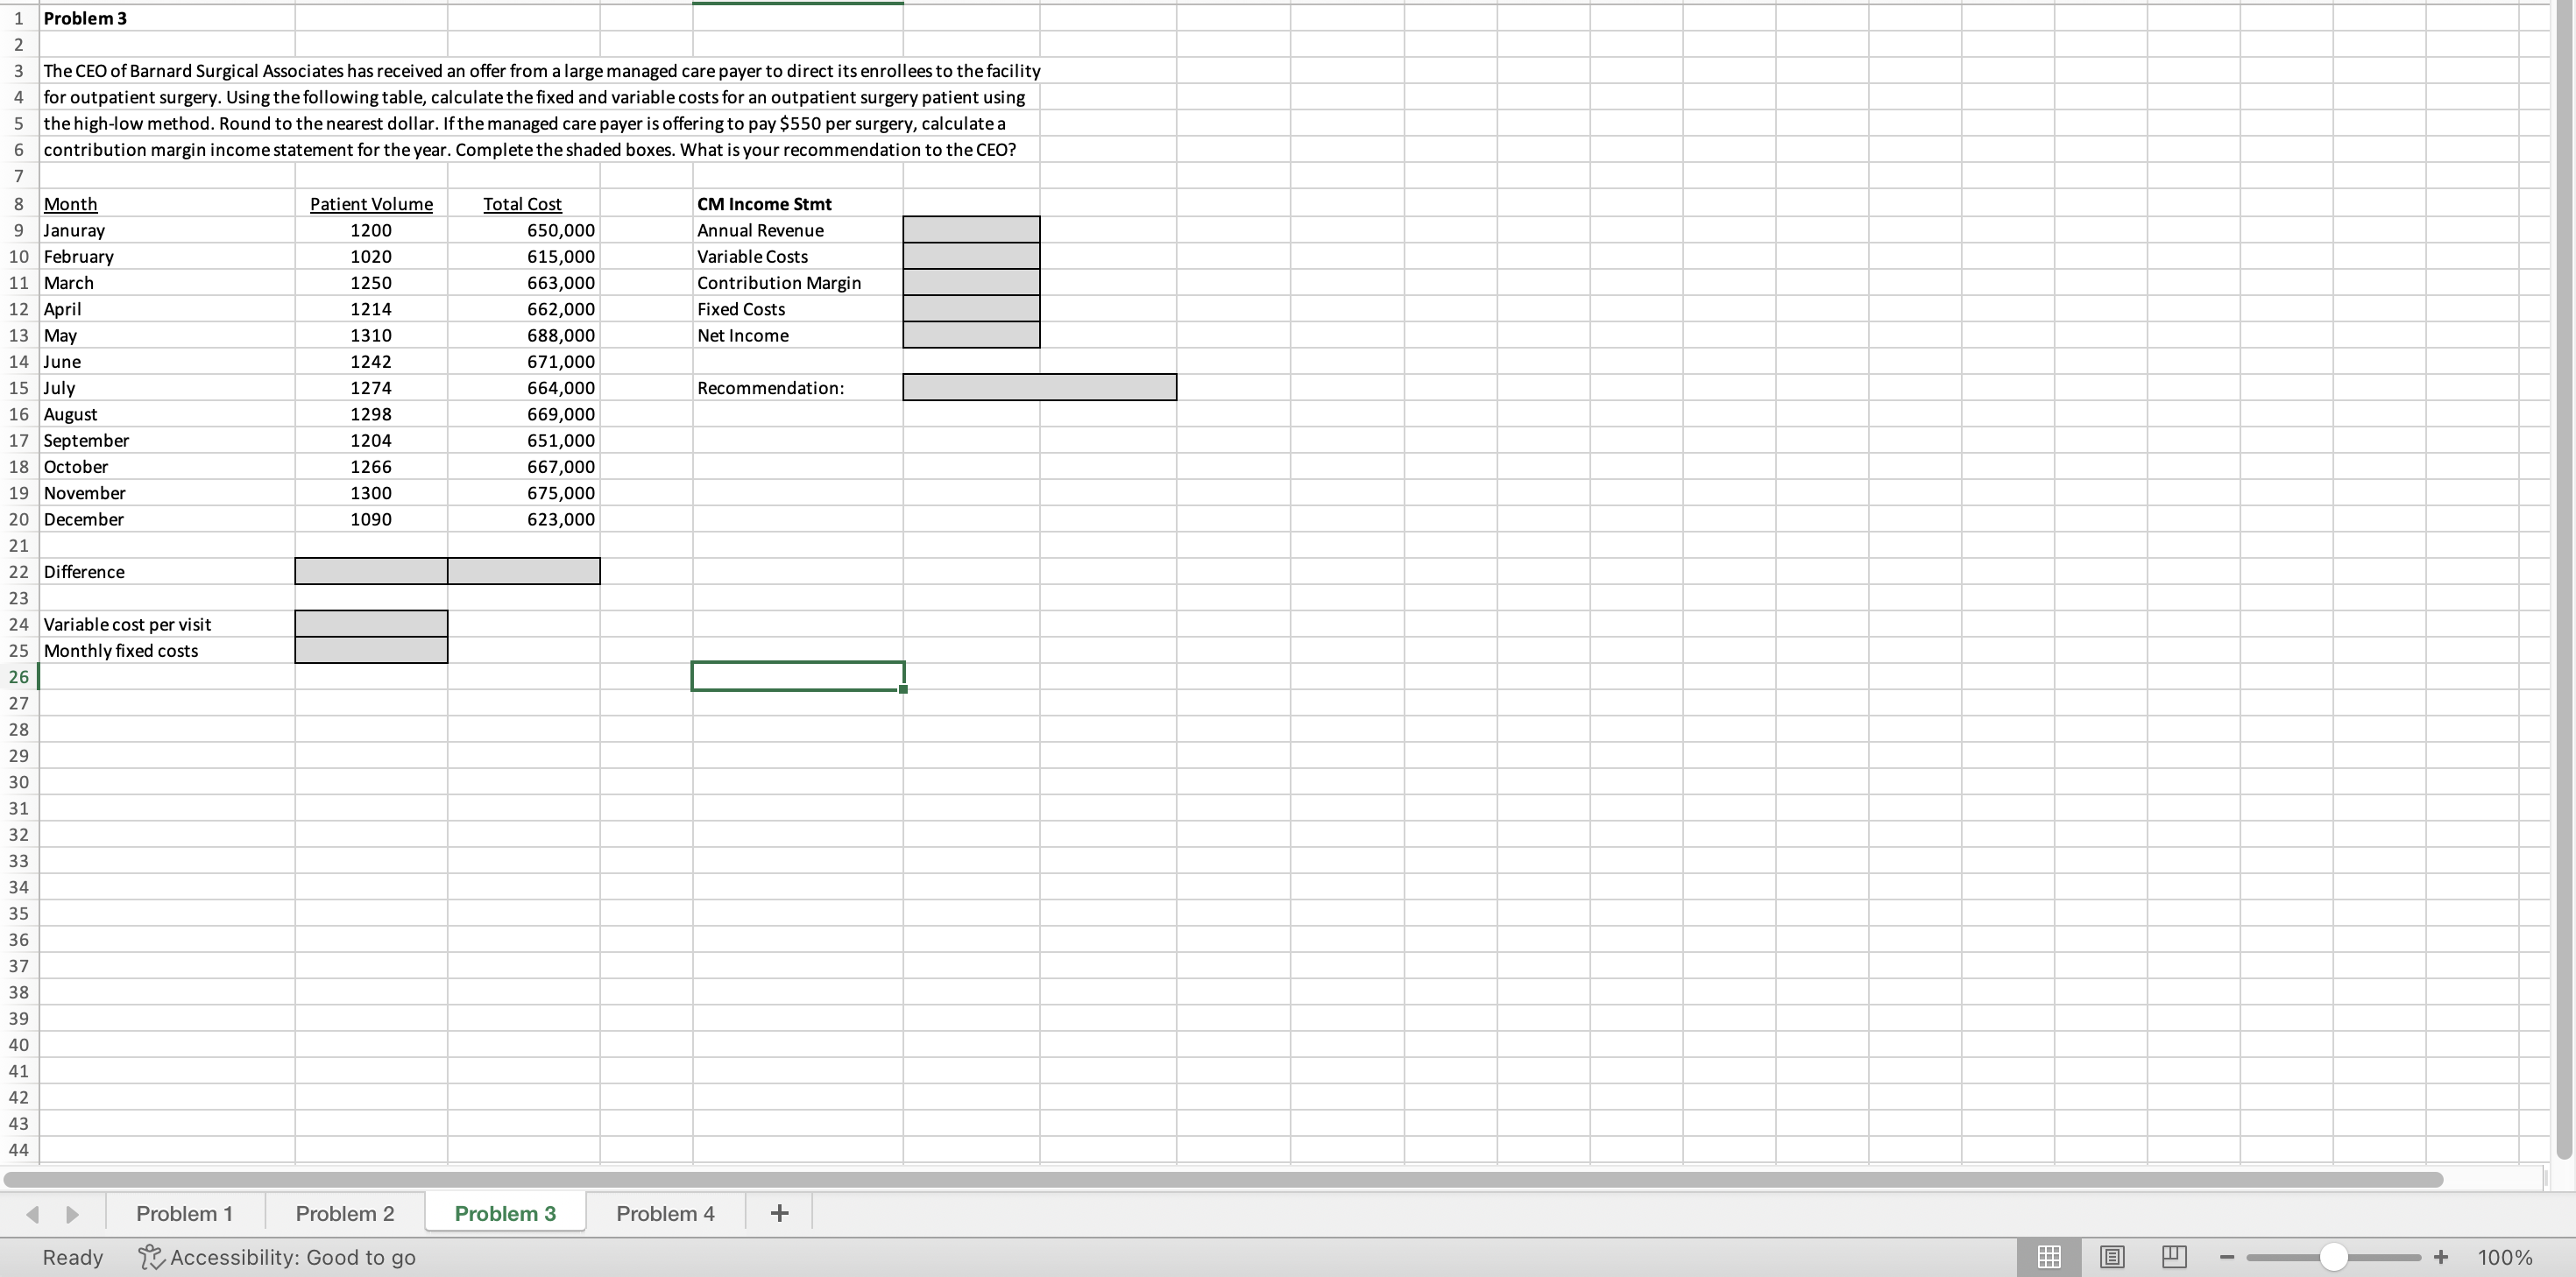Switch to Normal view icon
Image resolution: width=2576 pixels, height=1277 pixels.
[x=2048, y=1257]
